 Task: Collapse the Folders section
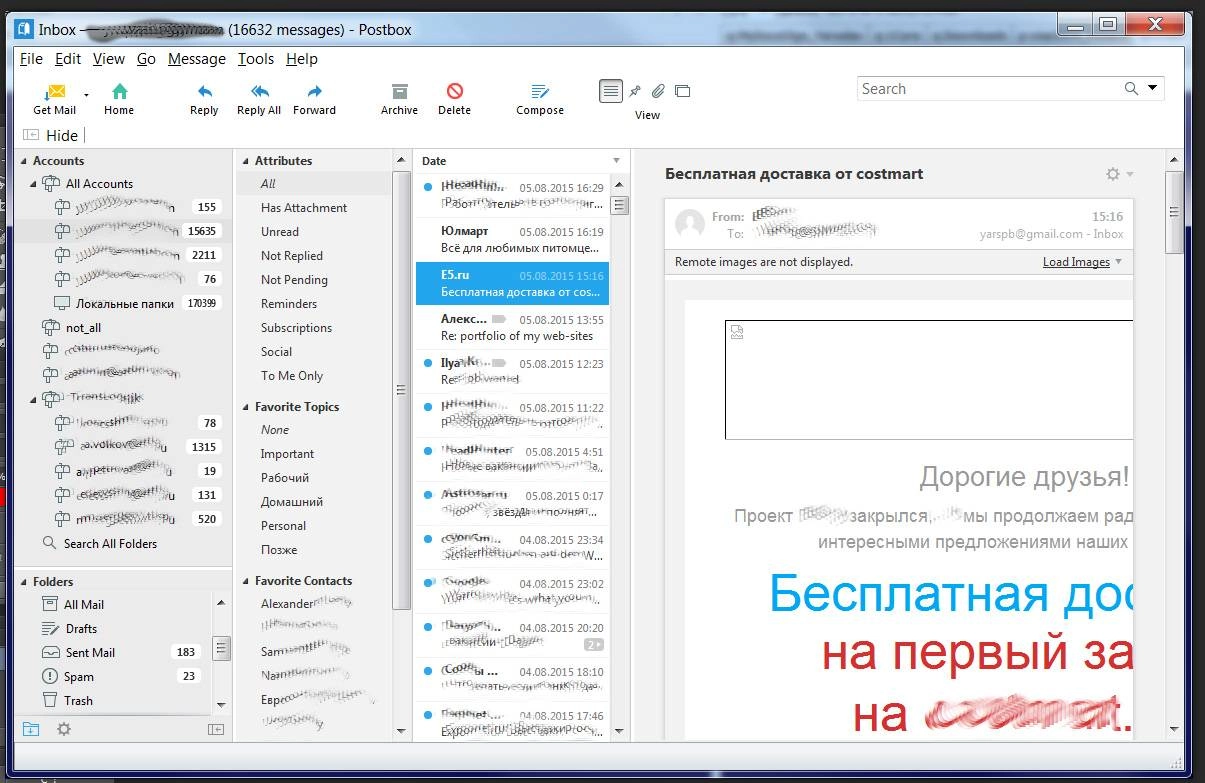click(x=23, y=582)
